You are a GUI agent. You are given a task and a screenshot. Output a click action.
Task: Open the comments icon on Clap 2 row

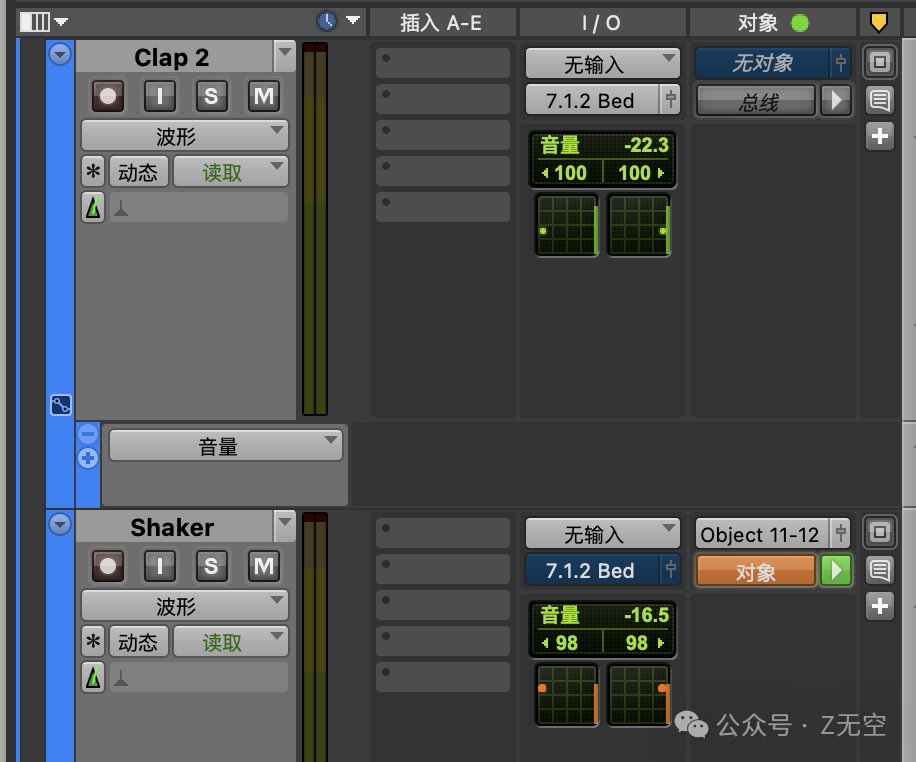879,100
